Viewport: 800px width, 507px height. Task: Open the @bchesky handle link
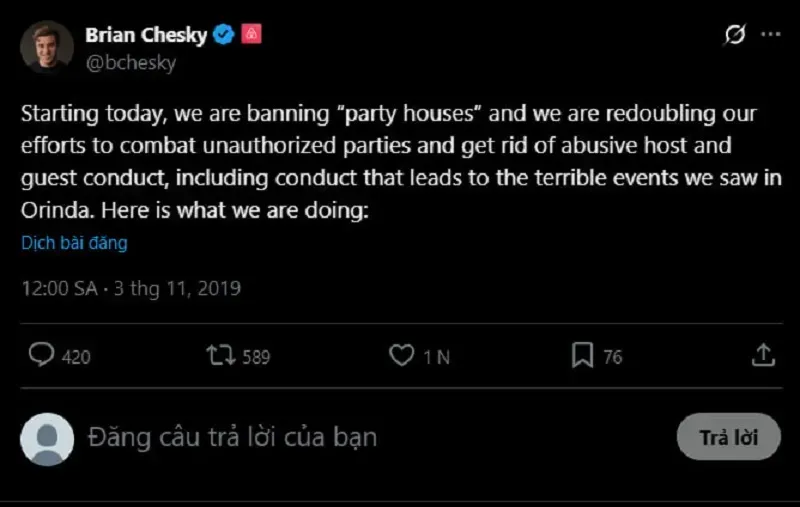point(130,63)
